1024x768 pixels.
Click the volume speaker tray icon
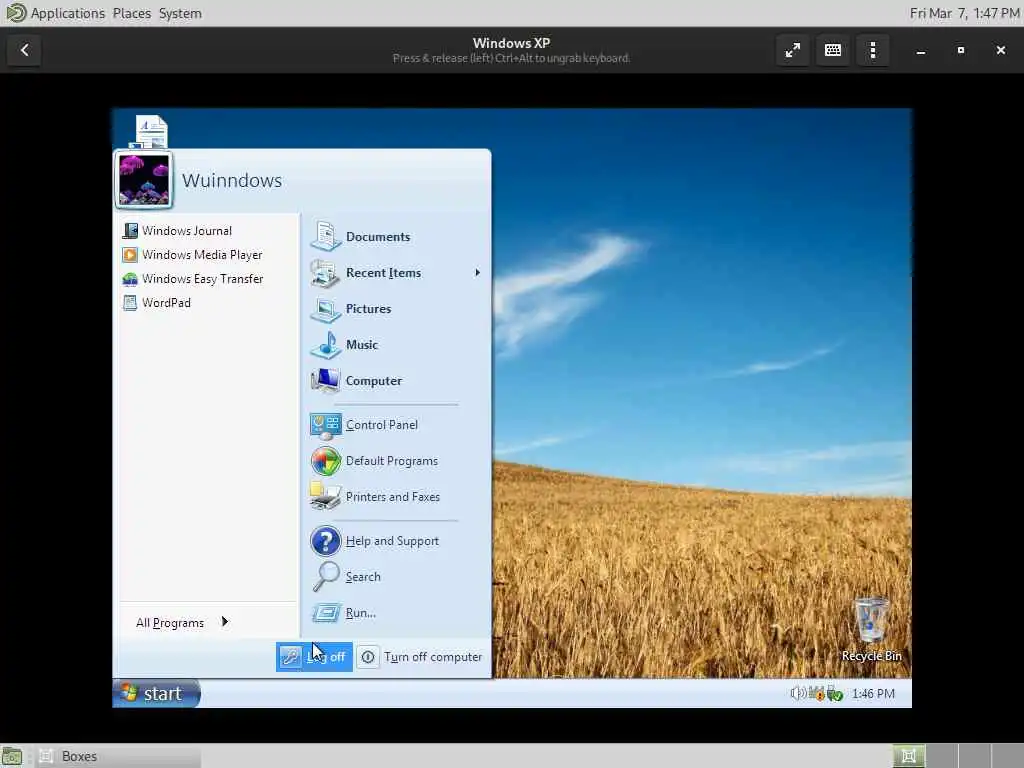[797, 693]
